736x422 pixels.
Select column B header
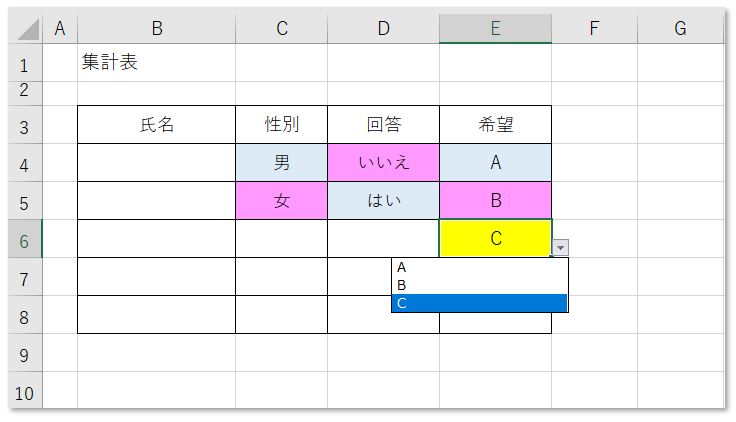(156, 29)
